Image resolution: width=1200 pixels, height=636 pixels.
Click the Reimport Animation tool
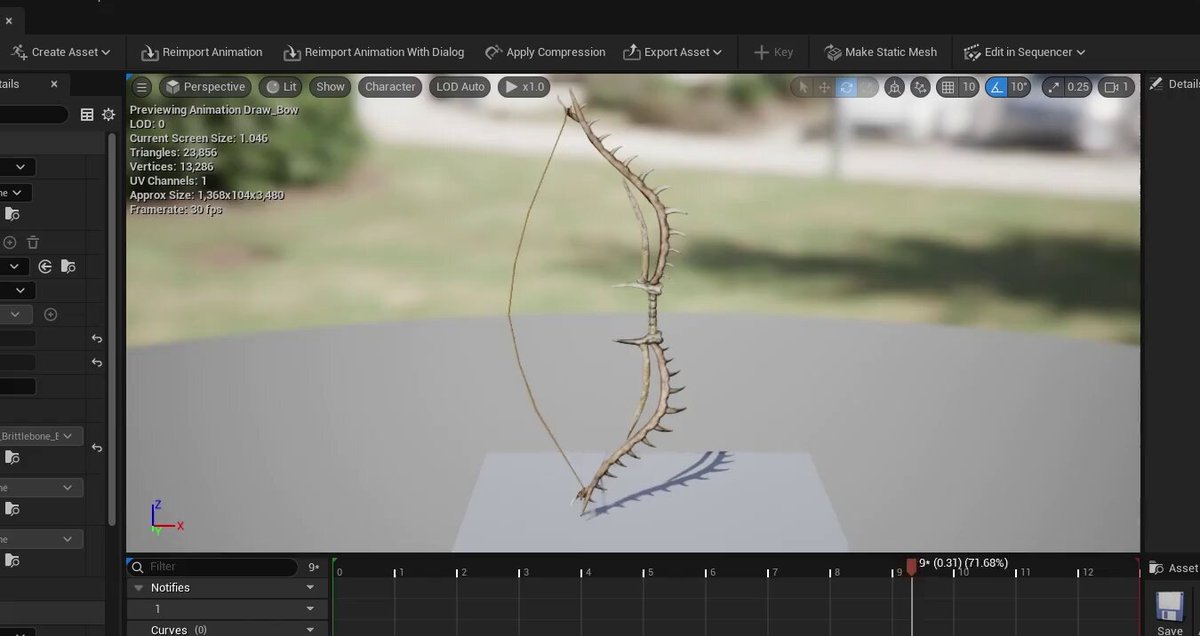(x=201, y=52)
